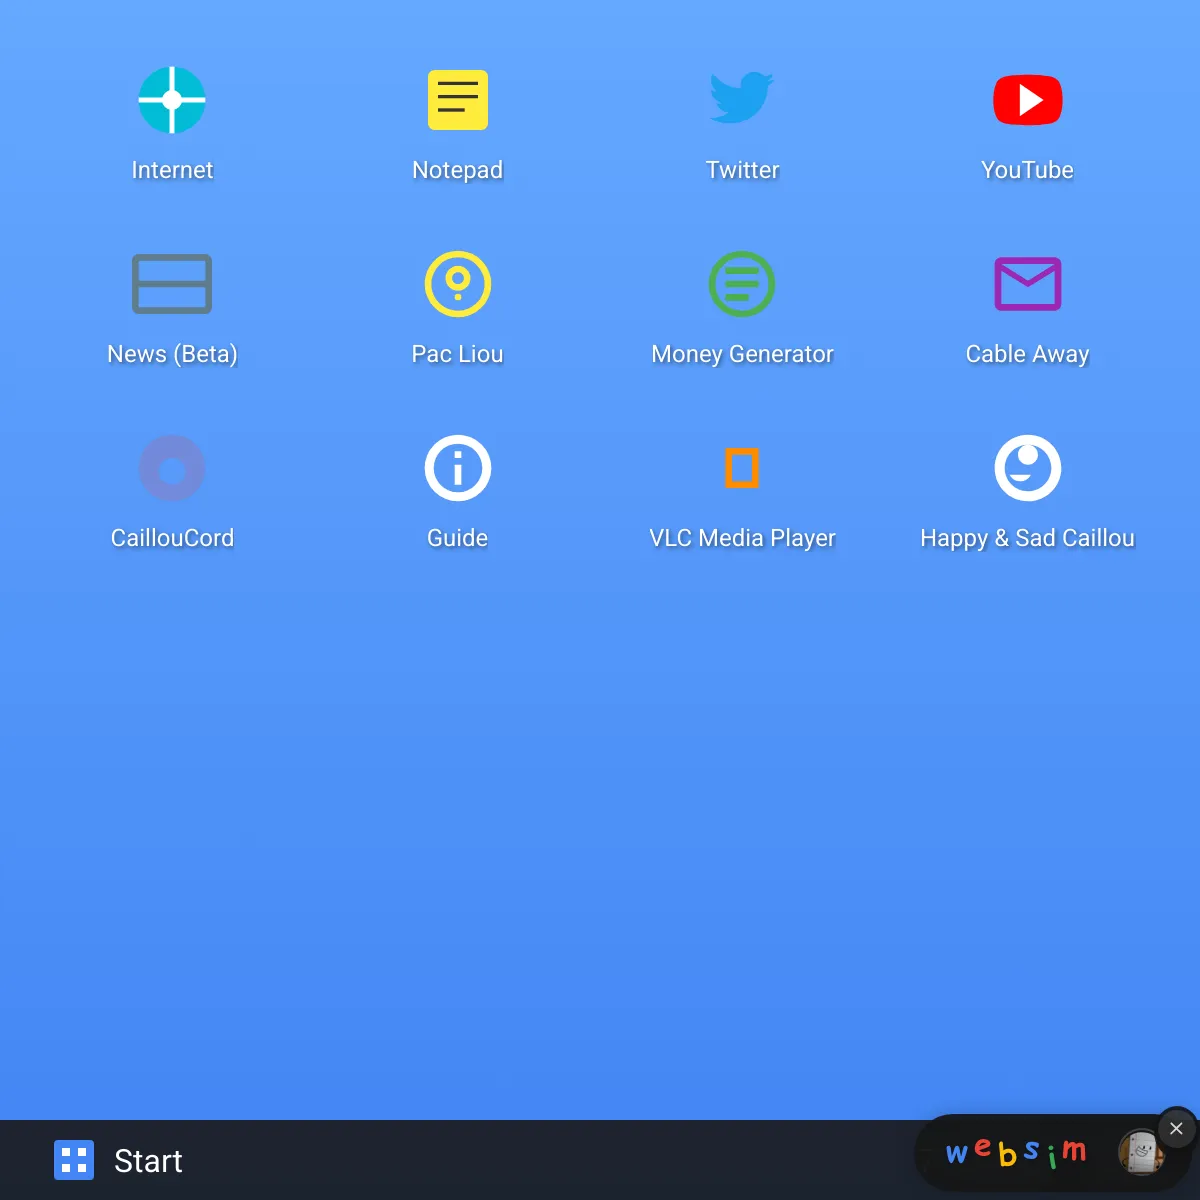The height and width of the screenshot is (1200, 1200).
Task: Open the Happy & Sad Caillou face icon
Action: [x=1027, y=468]
